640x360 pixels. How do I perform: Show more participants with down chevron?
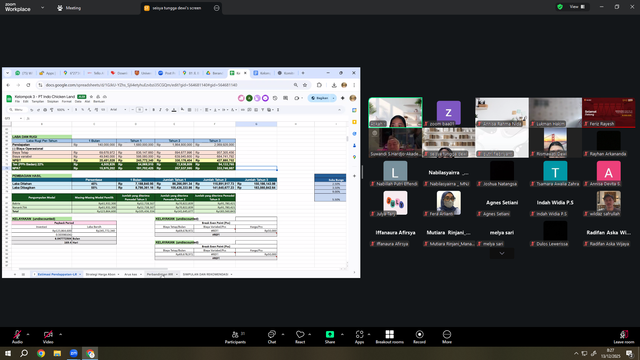click(x=502, y=253)
